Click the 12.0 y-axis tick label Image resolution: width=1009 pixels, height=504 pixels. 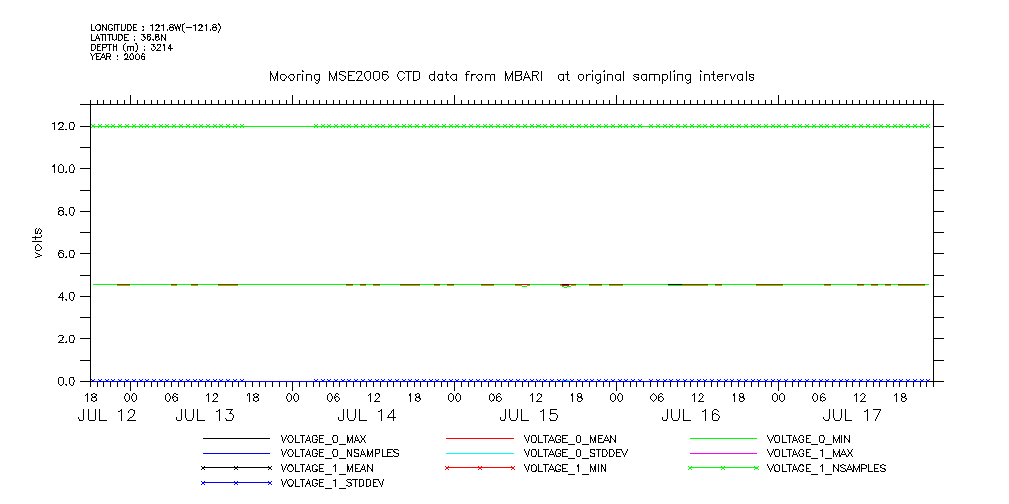[x=63, y=126]
